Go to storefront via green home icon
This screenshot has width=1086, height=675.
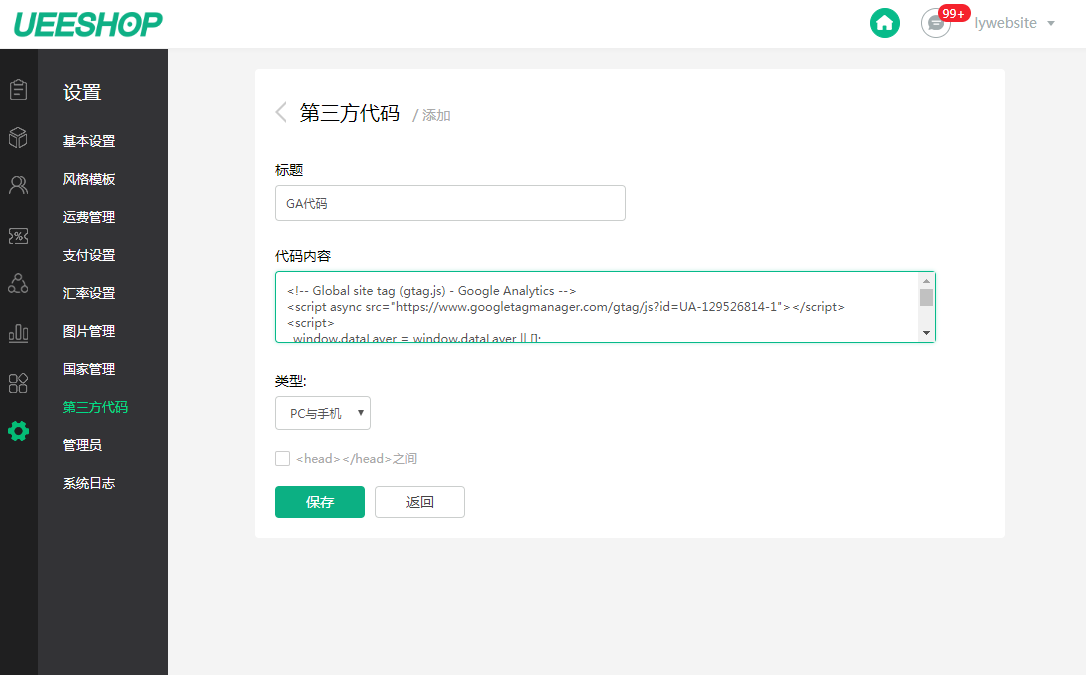(884, 23)
